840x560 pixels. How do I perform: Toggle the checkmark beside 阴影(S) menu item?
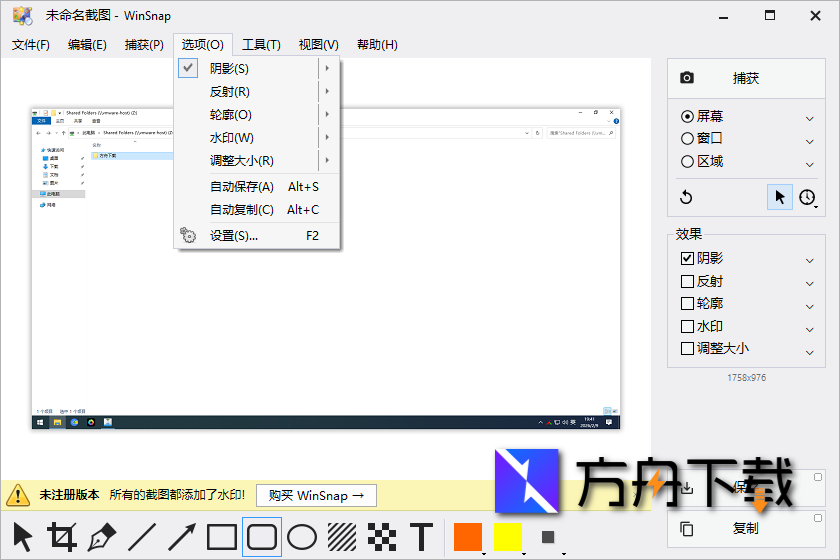188,68
